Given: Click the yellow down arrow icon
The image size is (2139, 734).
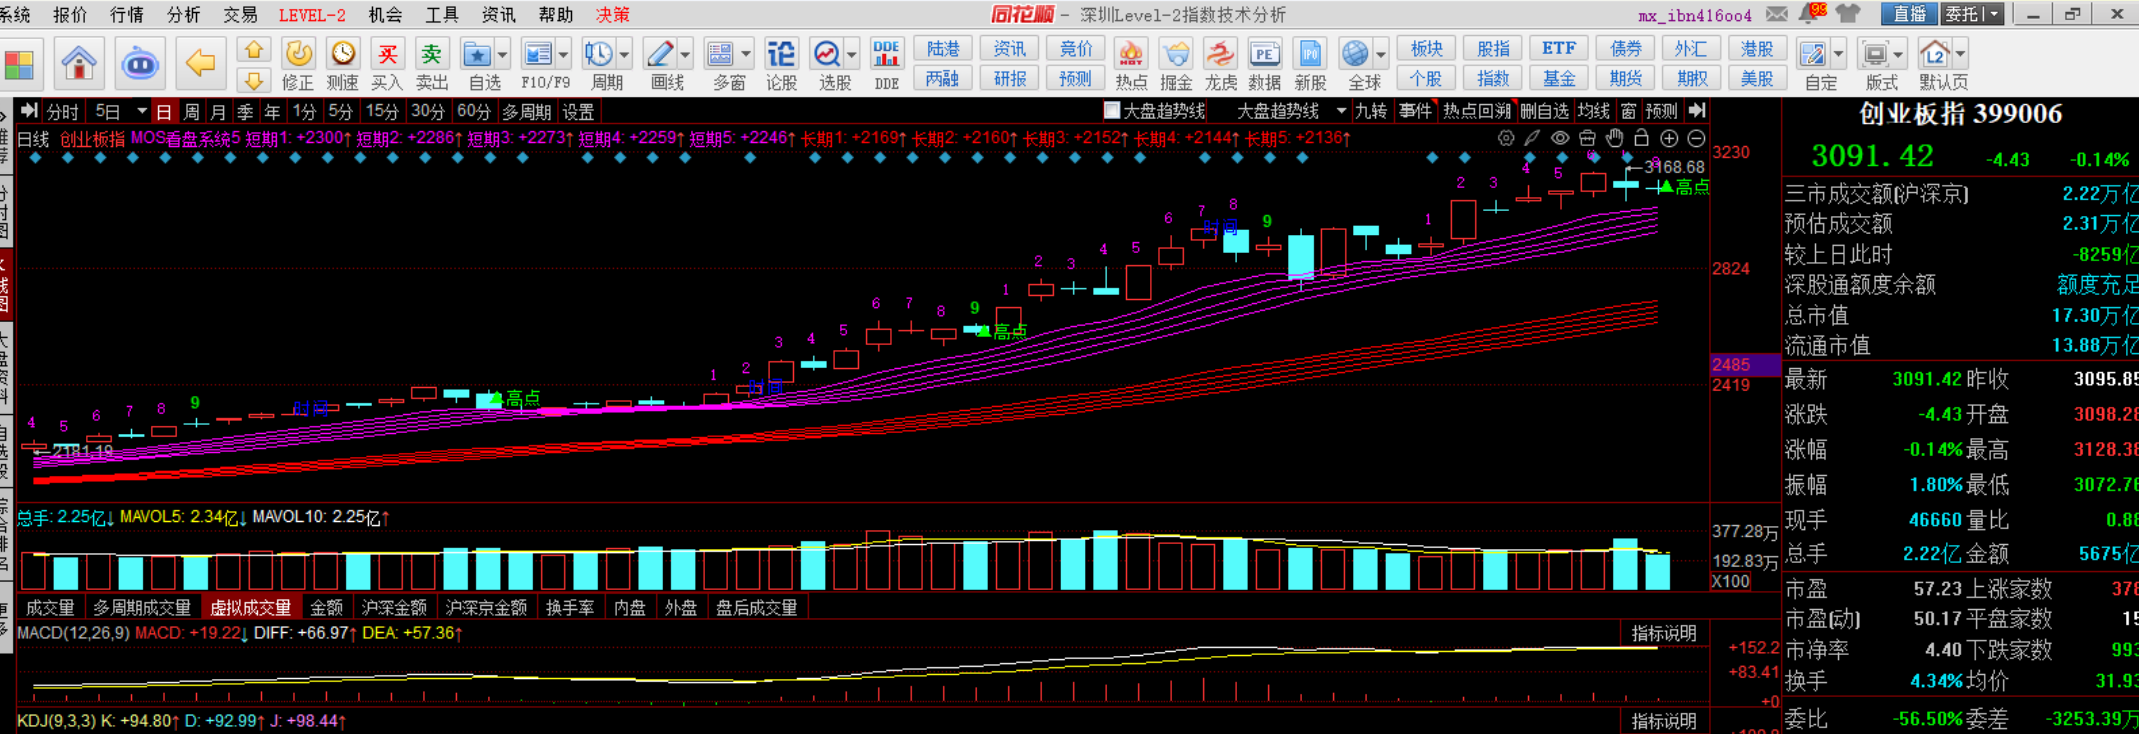Looking at the screenshot, I should 254,80.
